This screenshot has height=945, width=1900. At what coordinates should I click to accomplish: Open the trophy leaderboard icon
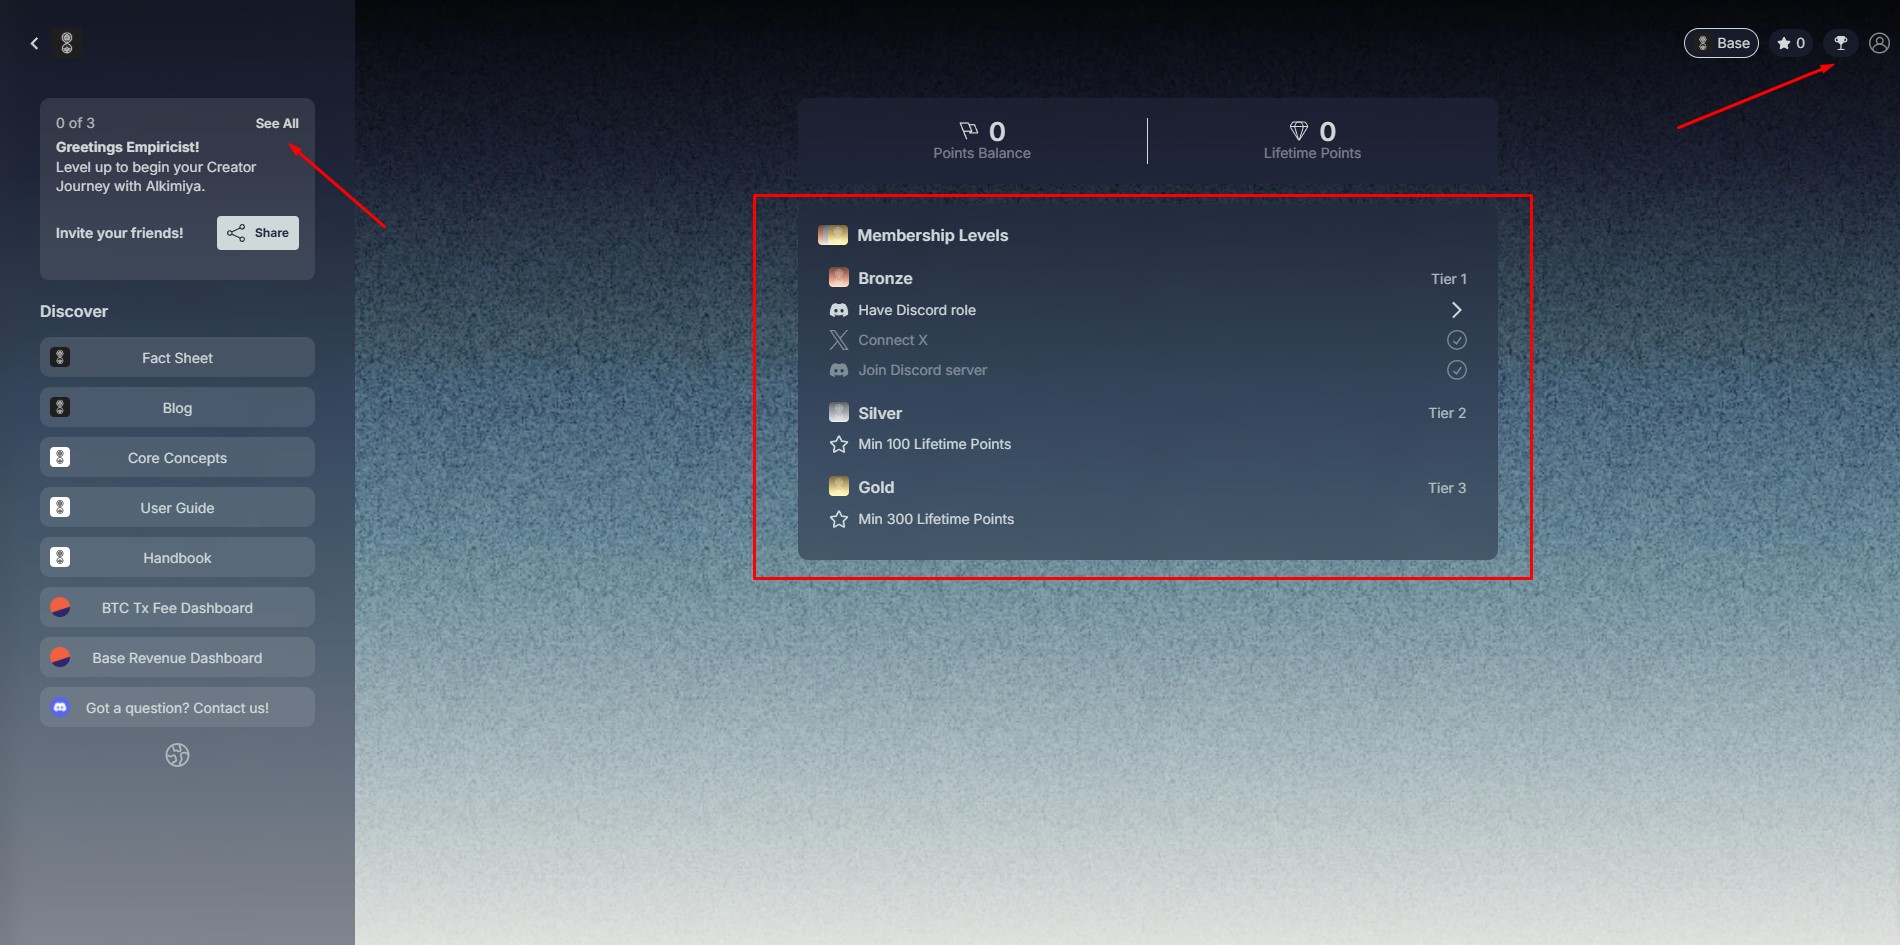(x=1840, y=43)
